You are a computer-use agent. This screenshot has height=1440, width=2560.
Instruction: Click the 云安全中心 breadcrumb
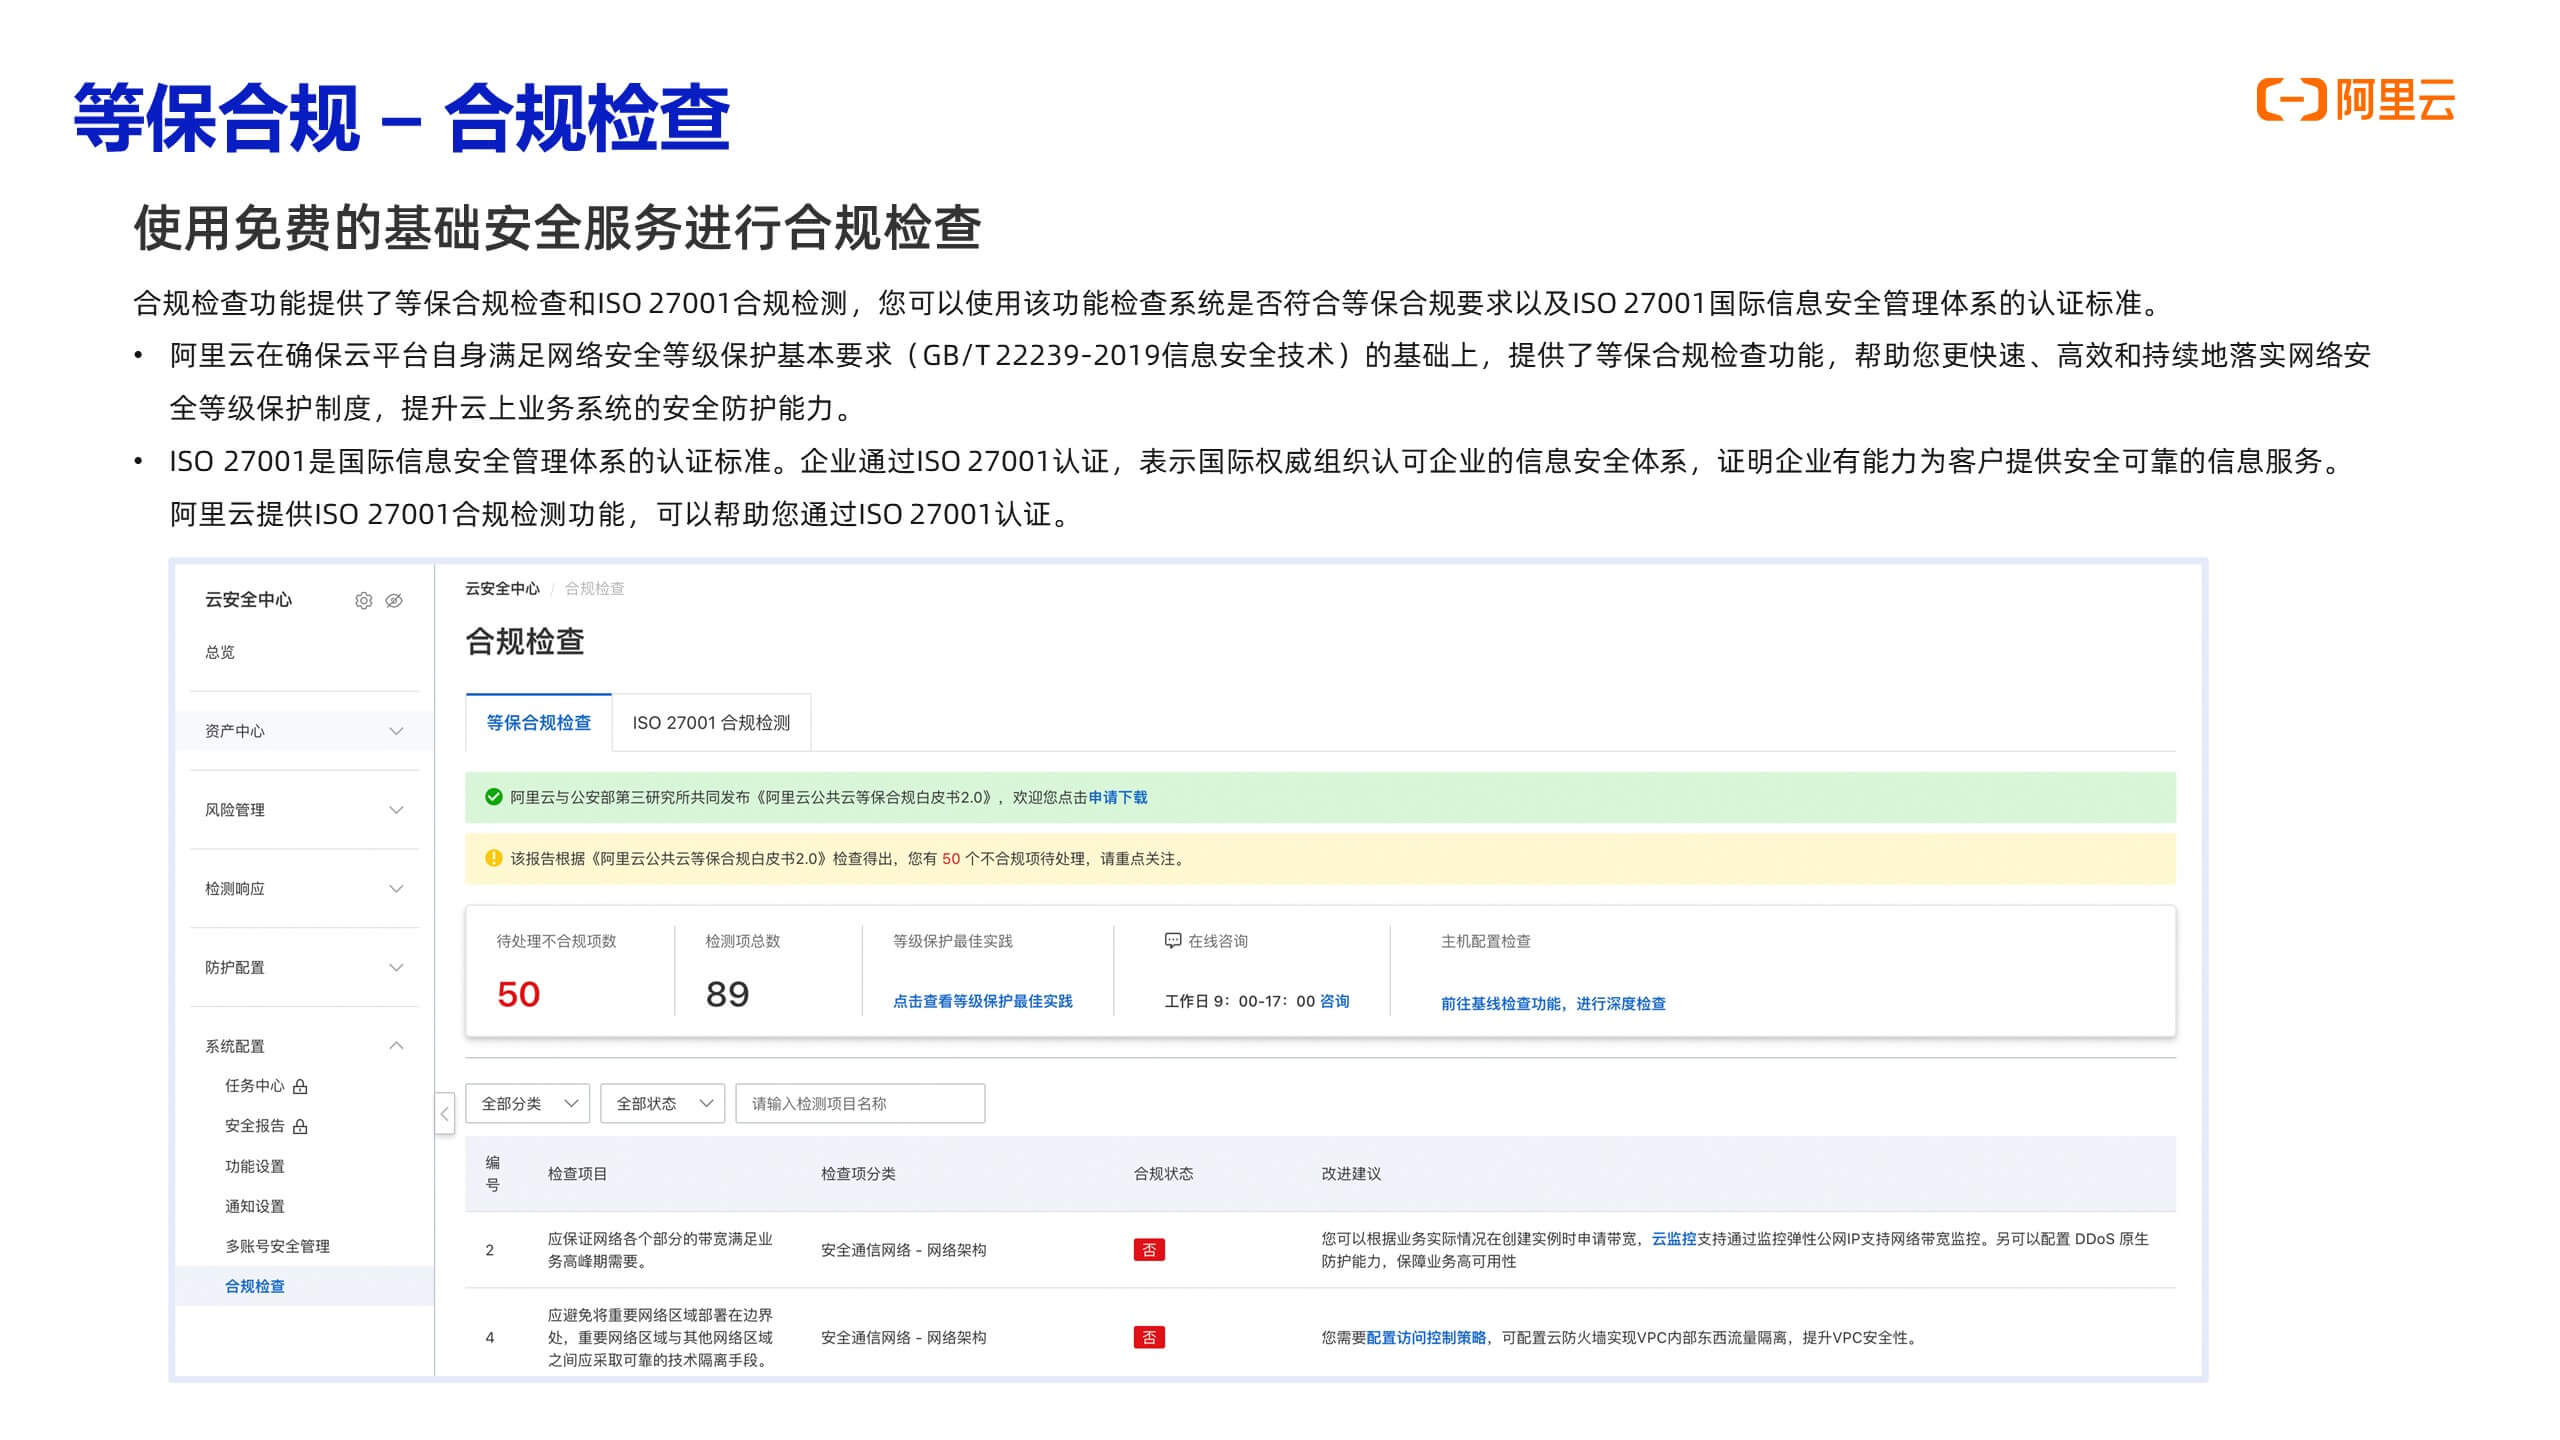[x=502, y=588]
